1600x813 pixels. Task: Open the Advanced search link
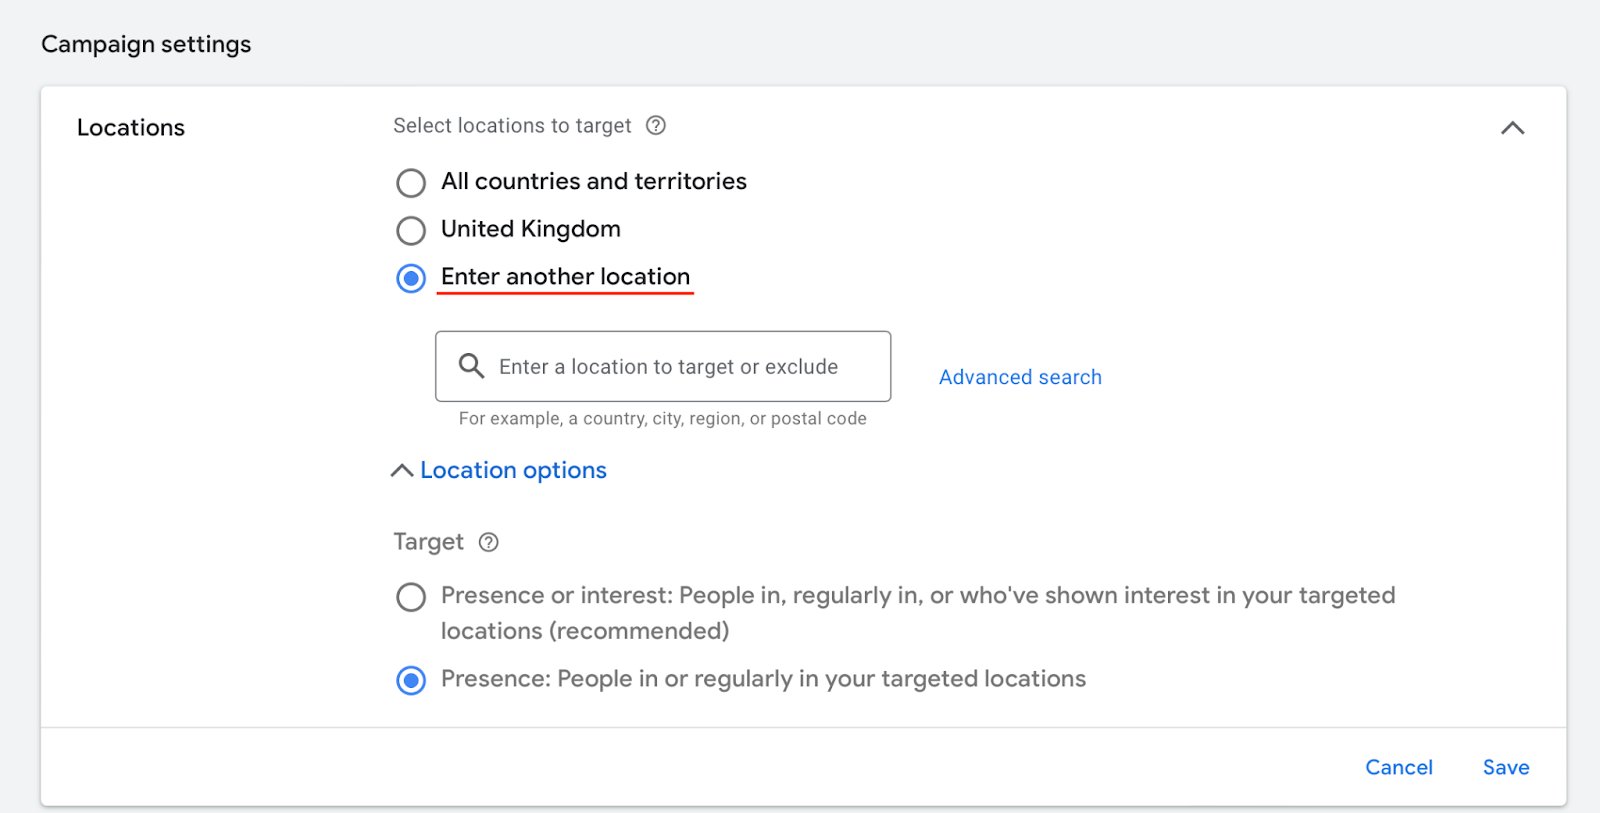click(x=1020, y=377)
